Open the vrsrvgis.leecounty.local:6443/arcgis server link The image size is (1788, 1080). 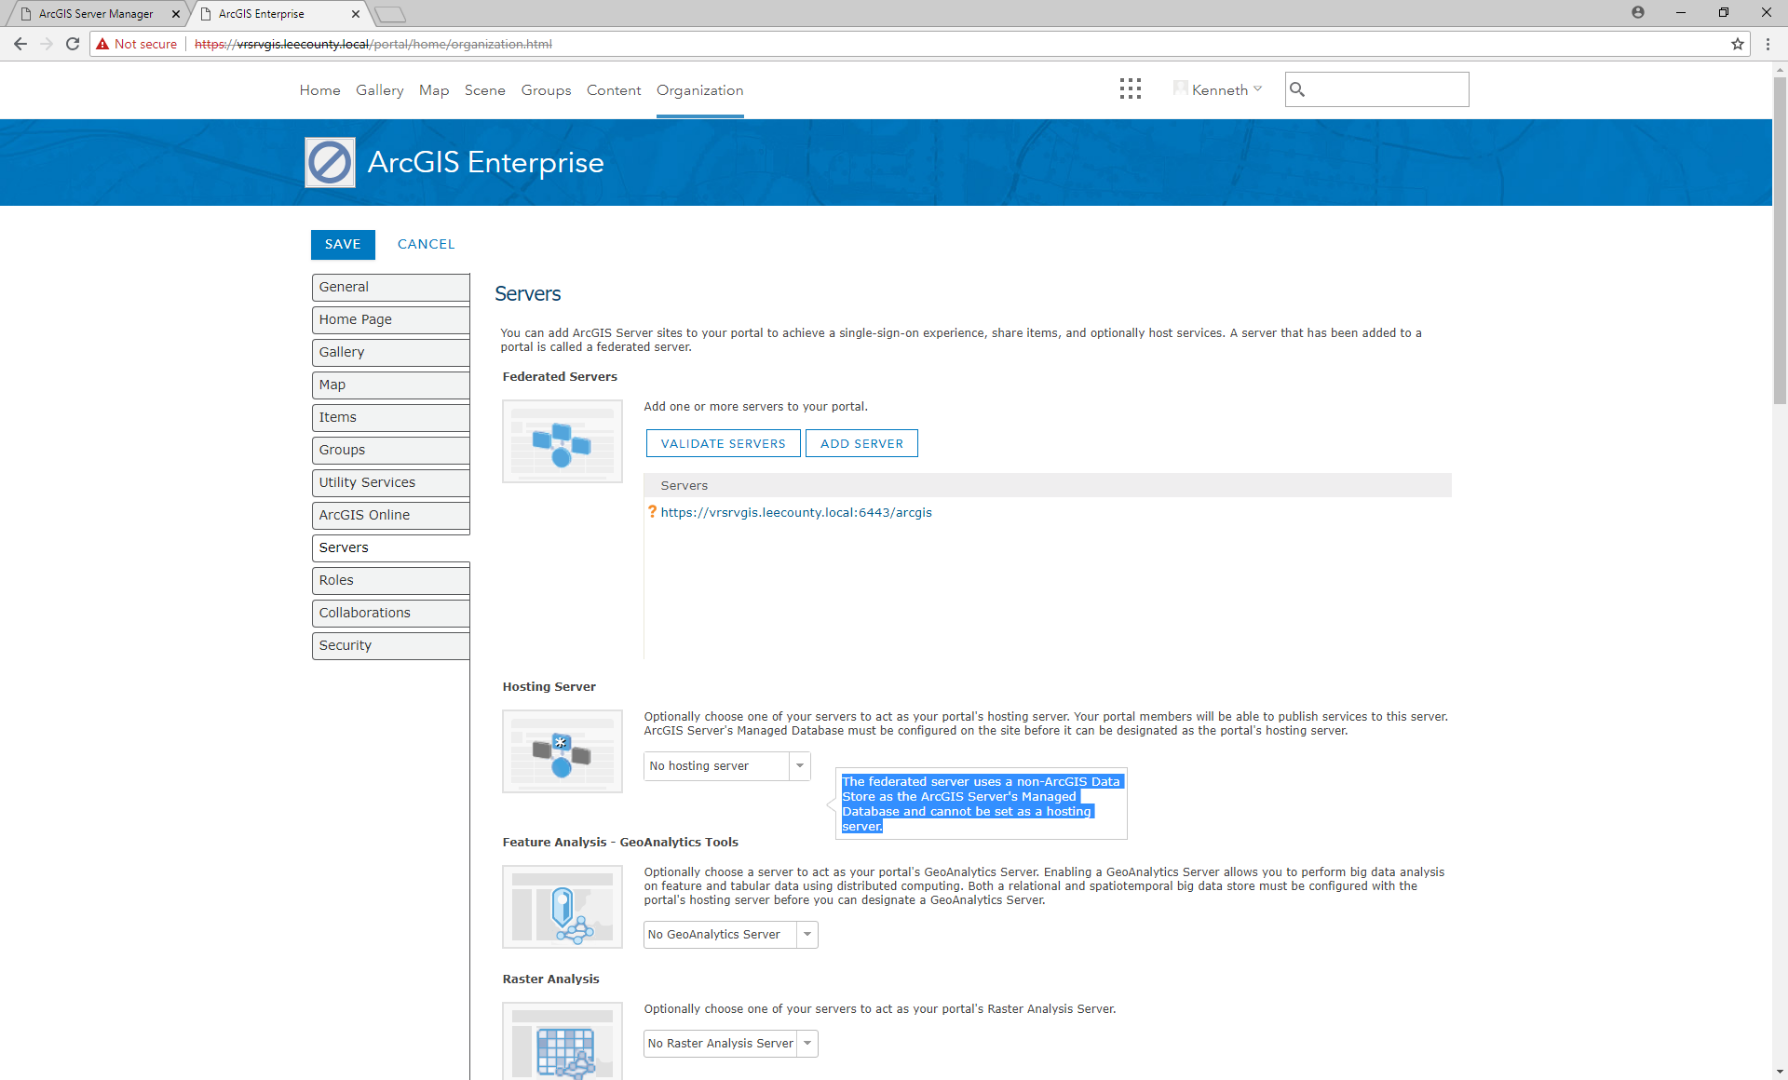[796, 512]
